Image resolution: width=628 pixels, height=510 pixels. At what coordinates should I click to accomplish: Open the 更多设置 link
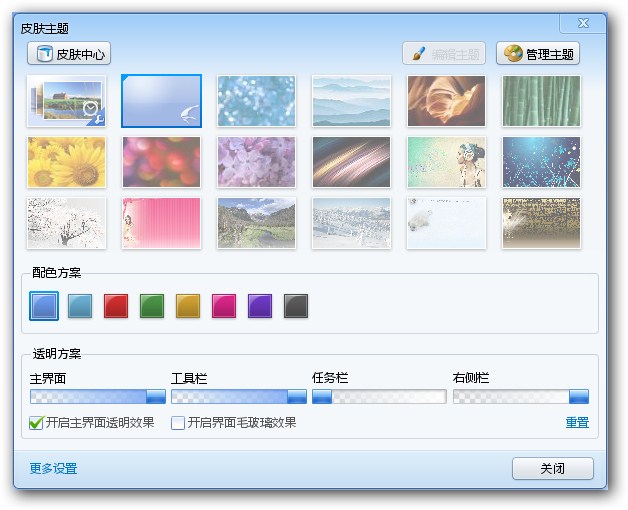click(x=53, y=468)
